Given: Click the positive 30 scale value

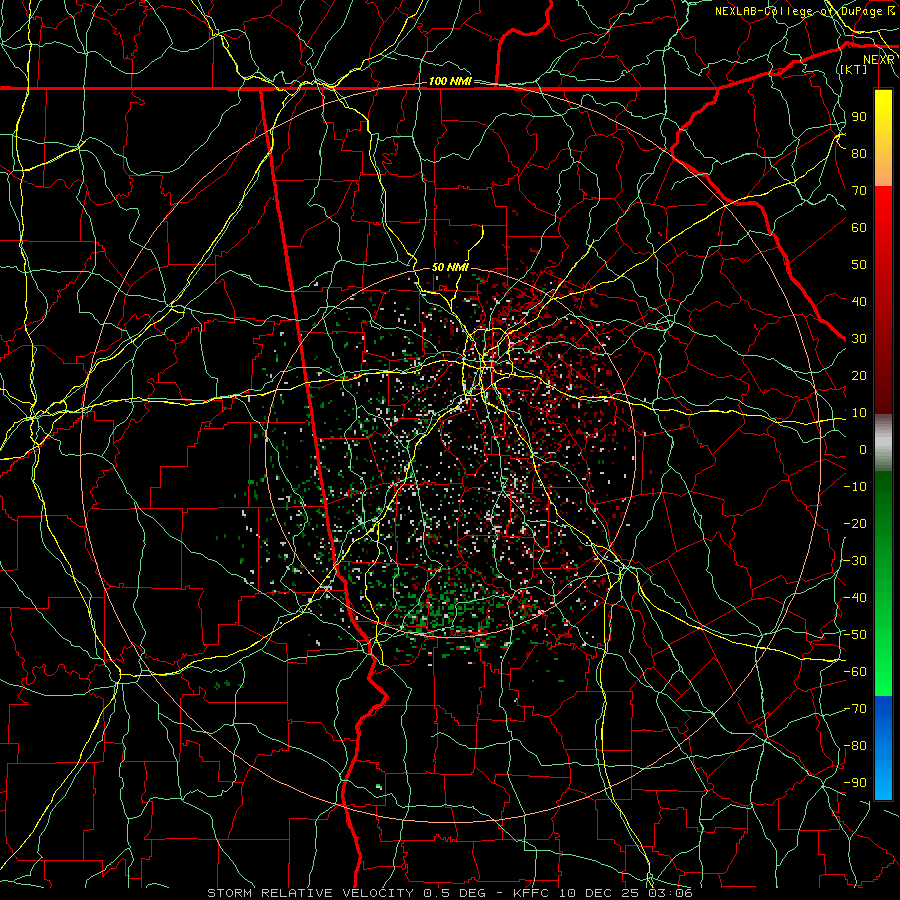Looking at the screenshot, I should coord(859,339).
